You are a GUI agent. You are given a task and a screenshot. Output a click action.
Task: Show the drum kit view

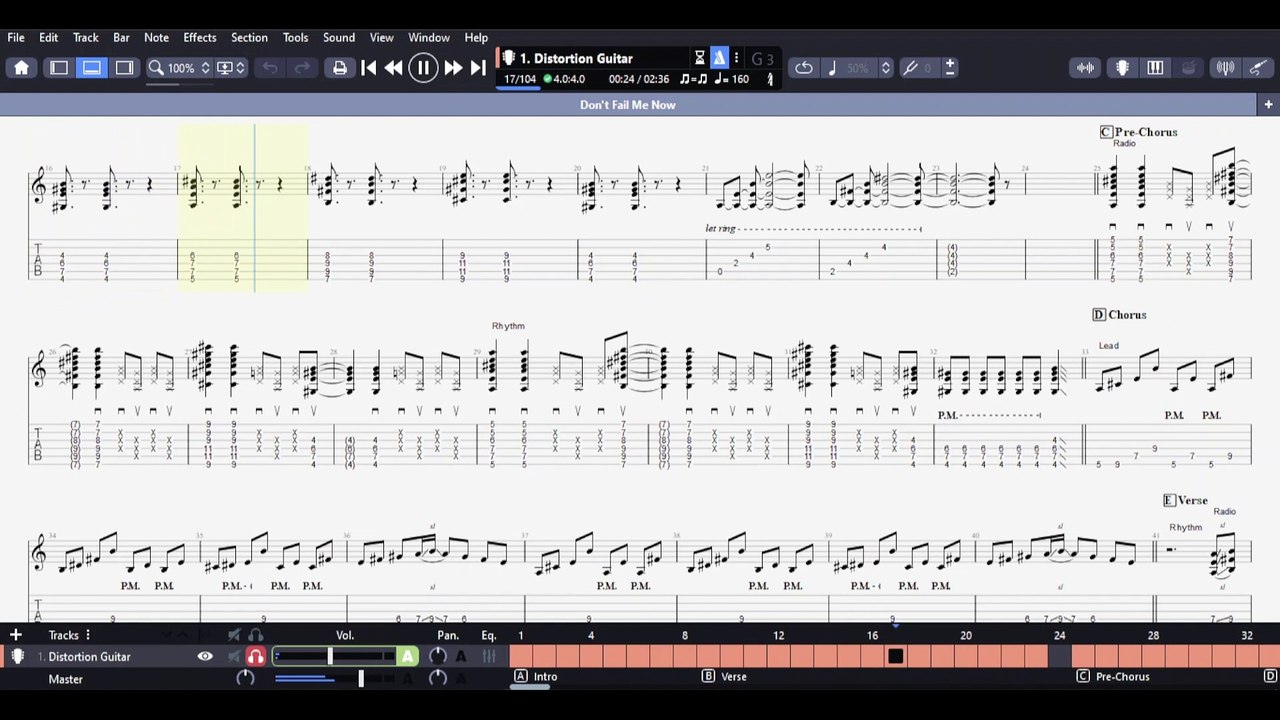(1188, 68)
